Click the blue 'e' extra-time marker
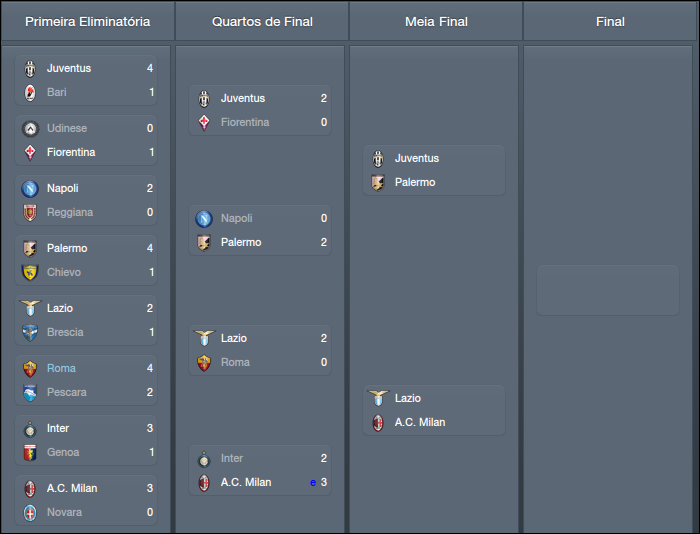 [312, 483]
